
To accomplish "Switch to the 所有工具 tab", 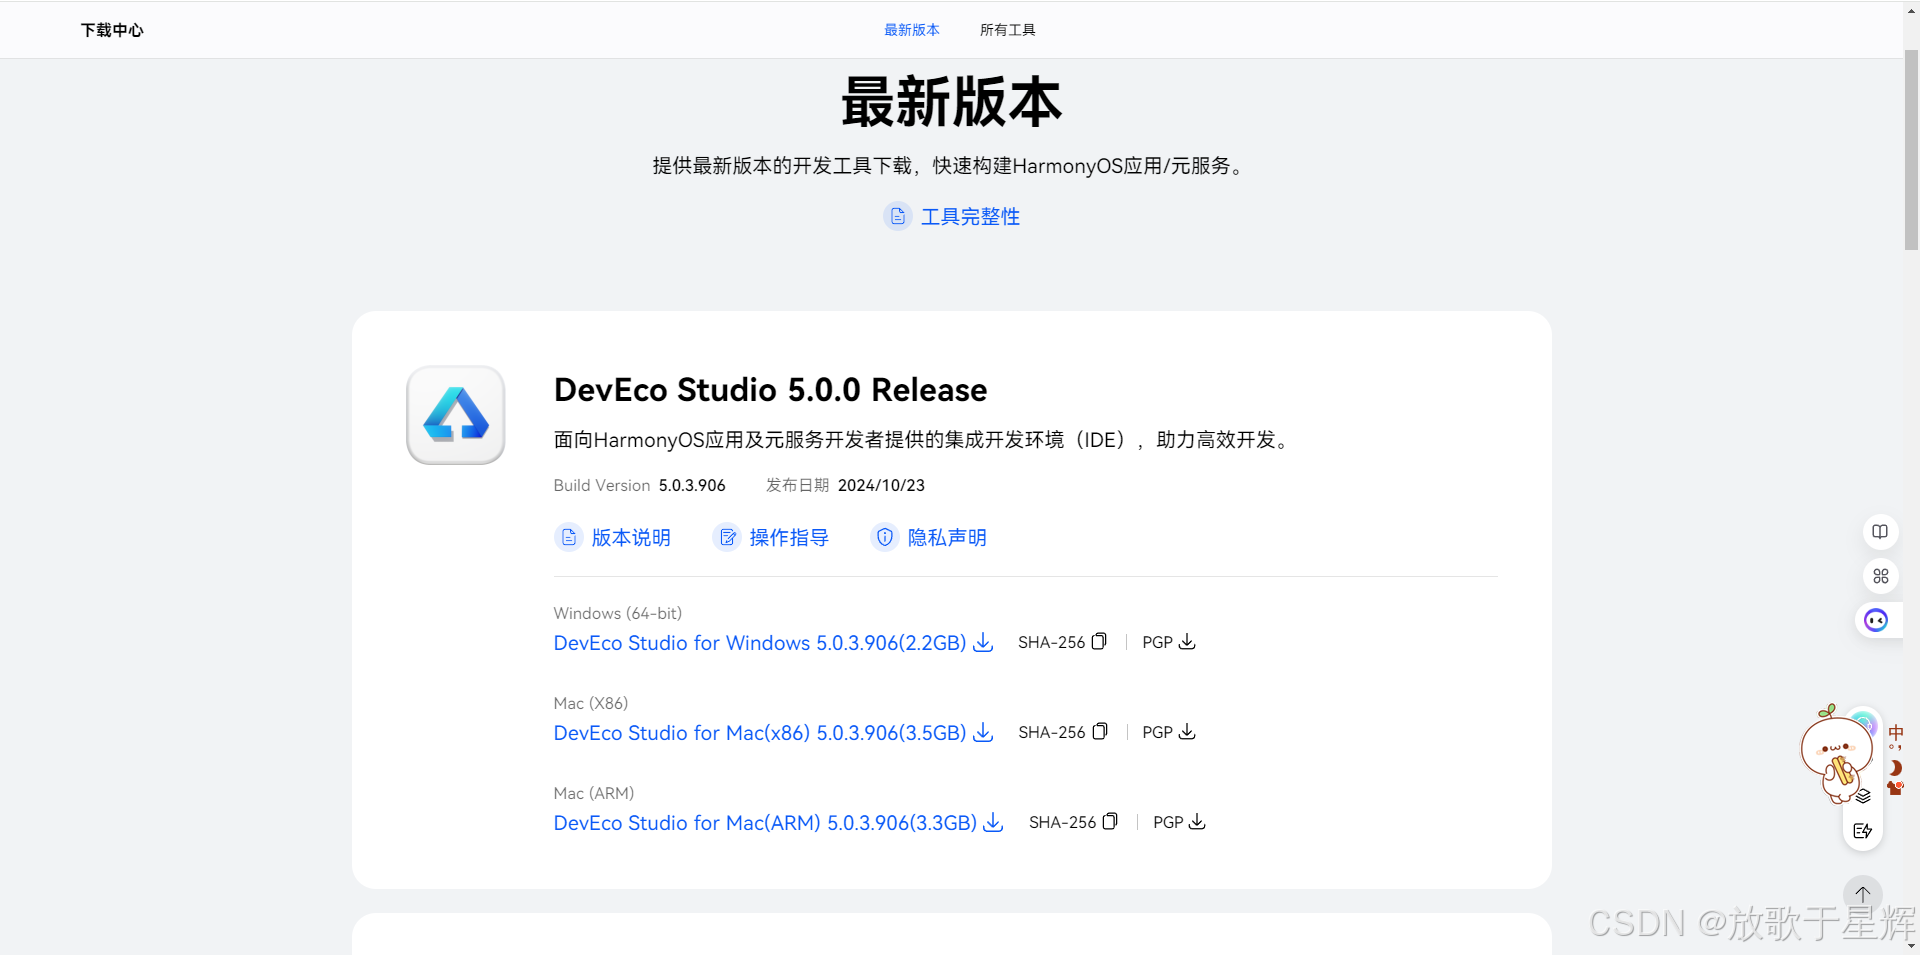I will pyautogui.click(x=1007, y=30).
